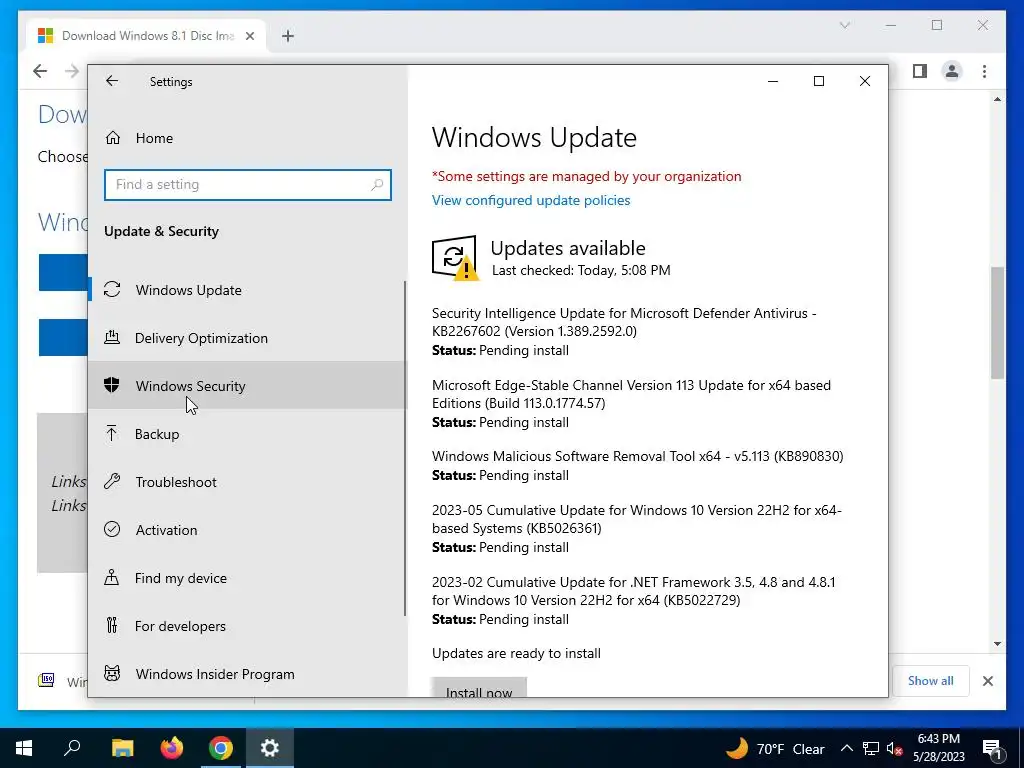The width and height of the screenshot is (1024, 768).
Task: Open the notification center icon
Action: (991, 749)
